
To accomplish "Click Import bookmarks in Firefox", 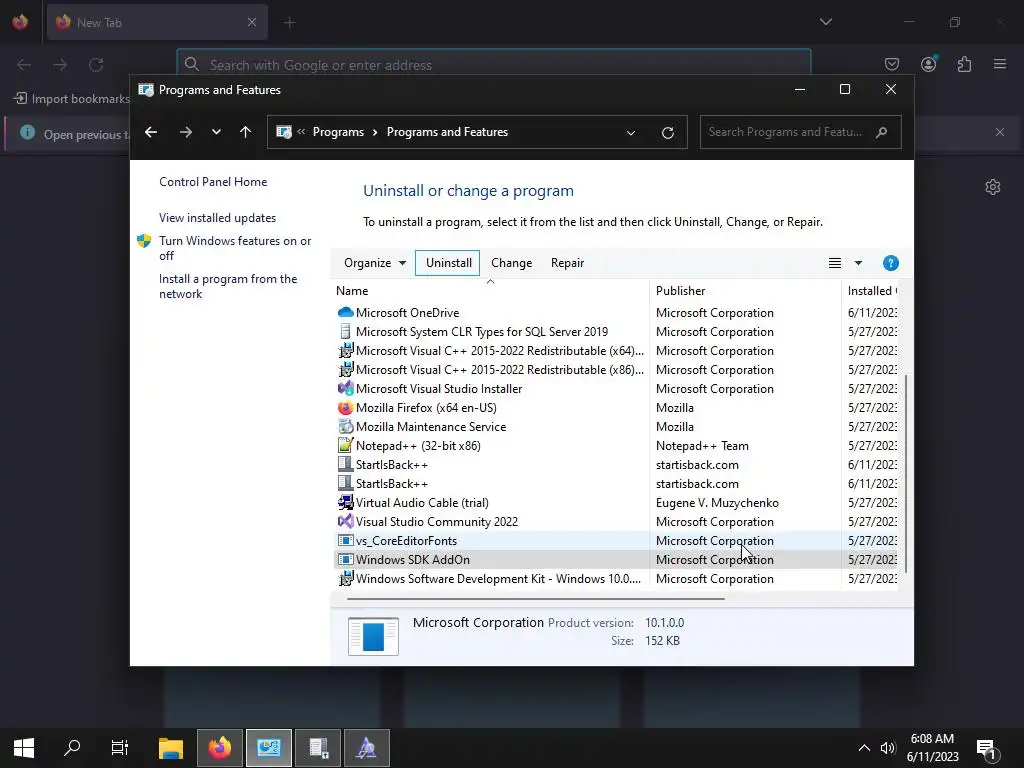I will click(71, 99).
